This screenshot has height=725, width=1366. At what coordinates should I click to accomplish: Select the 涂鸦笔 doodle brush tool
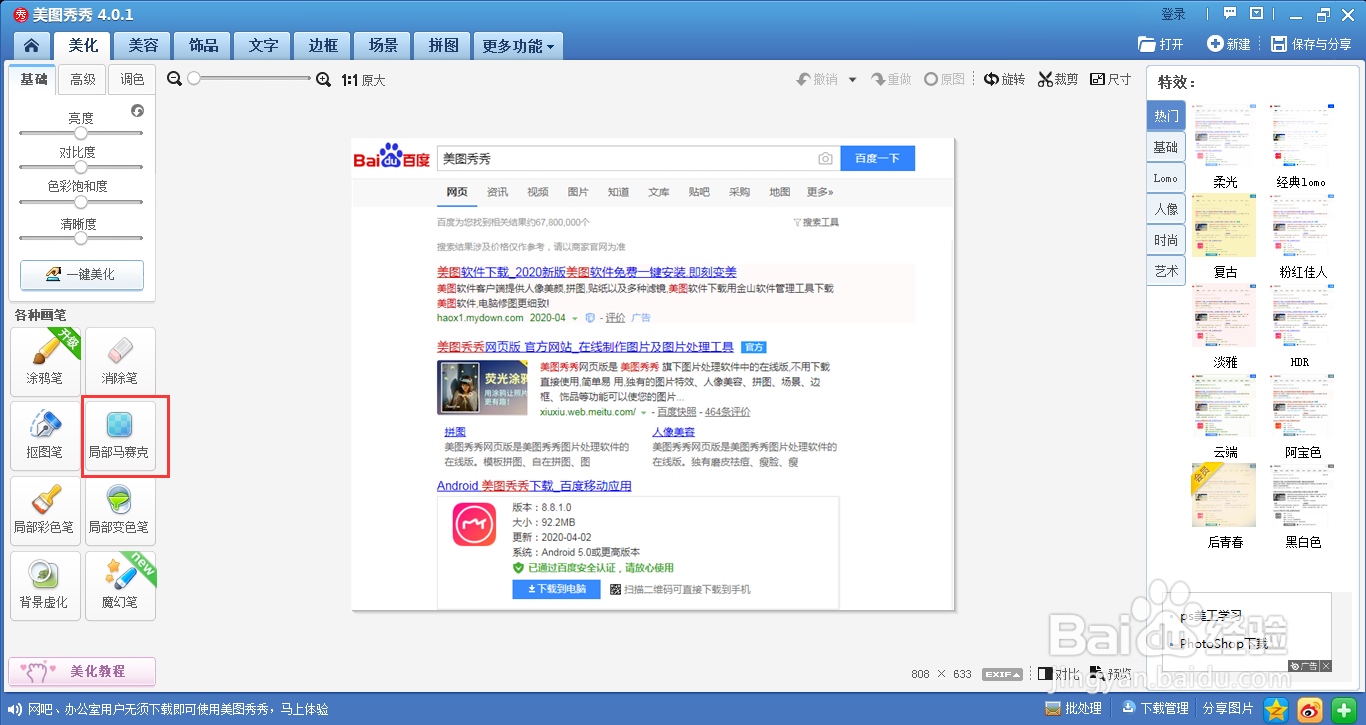click(x=45, y=359)
